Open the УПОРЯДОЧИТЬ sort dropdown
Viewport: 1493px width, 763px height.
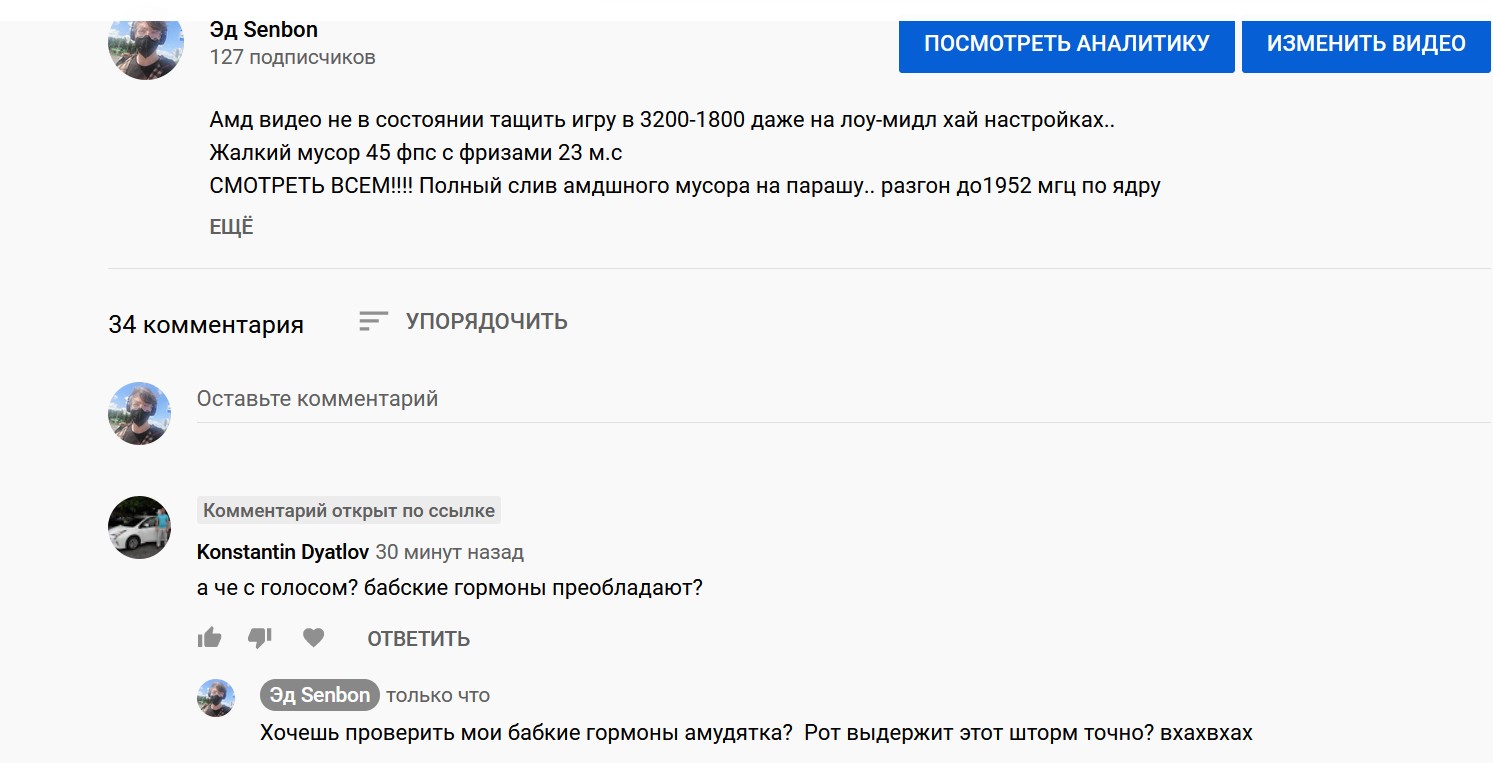pos(486,321)
